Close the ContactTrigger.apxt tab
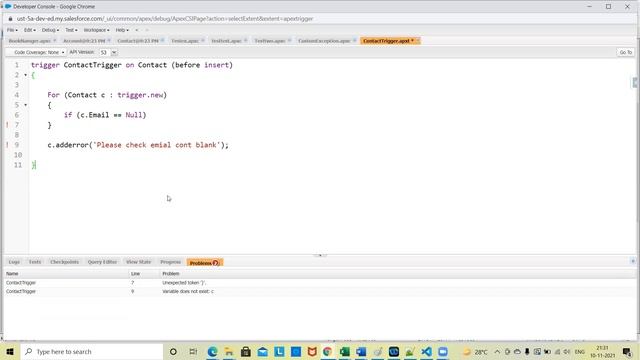 tap(417, 40)
